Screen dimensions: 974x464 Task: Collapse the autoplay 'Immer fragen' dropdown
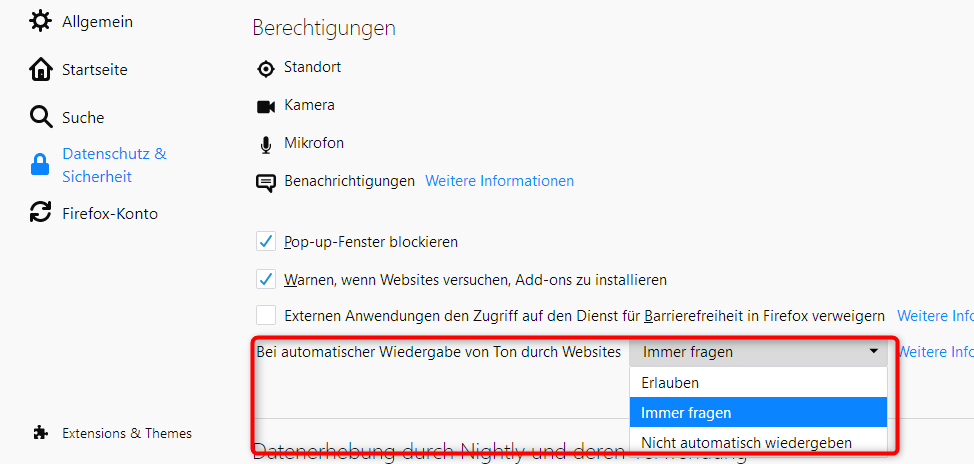click(x=758, y=352)
